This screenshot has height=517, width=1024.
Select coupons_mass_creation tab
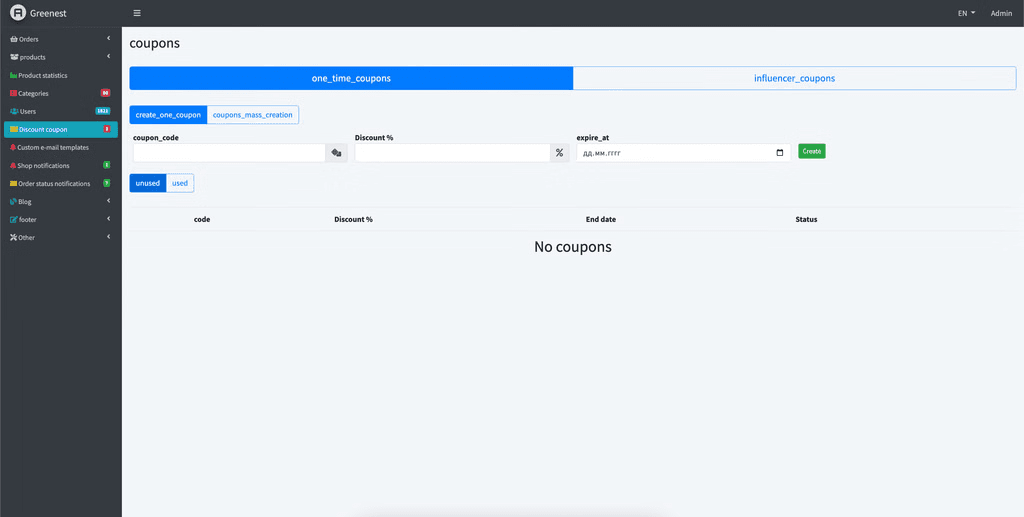click(x=253, y=115)
